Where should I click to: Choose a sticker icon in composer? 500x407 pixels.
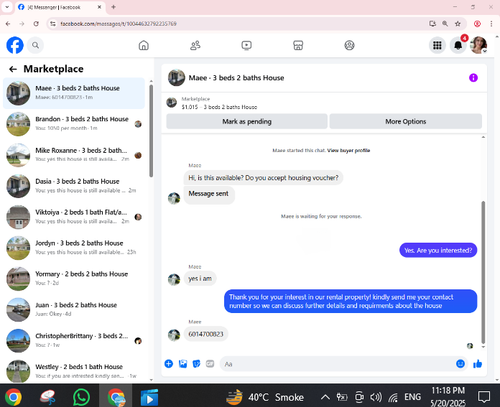196,364
